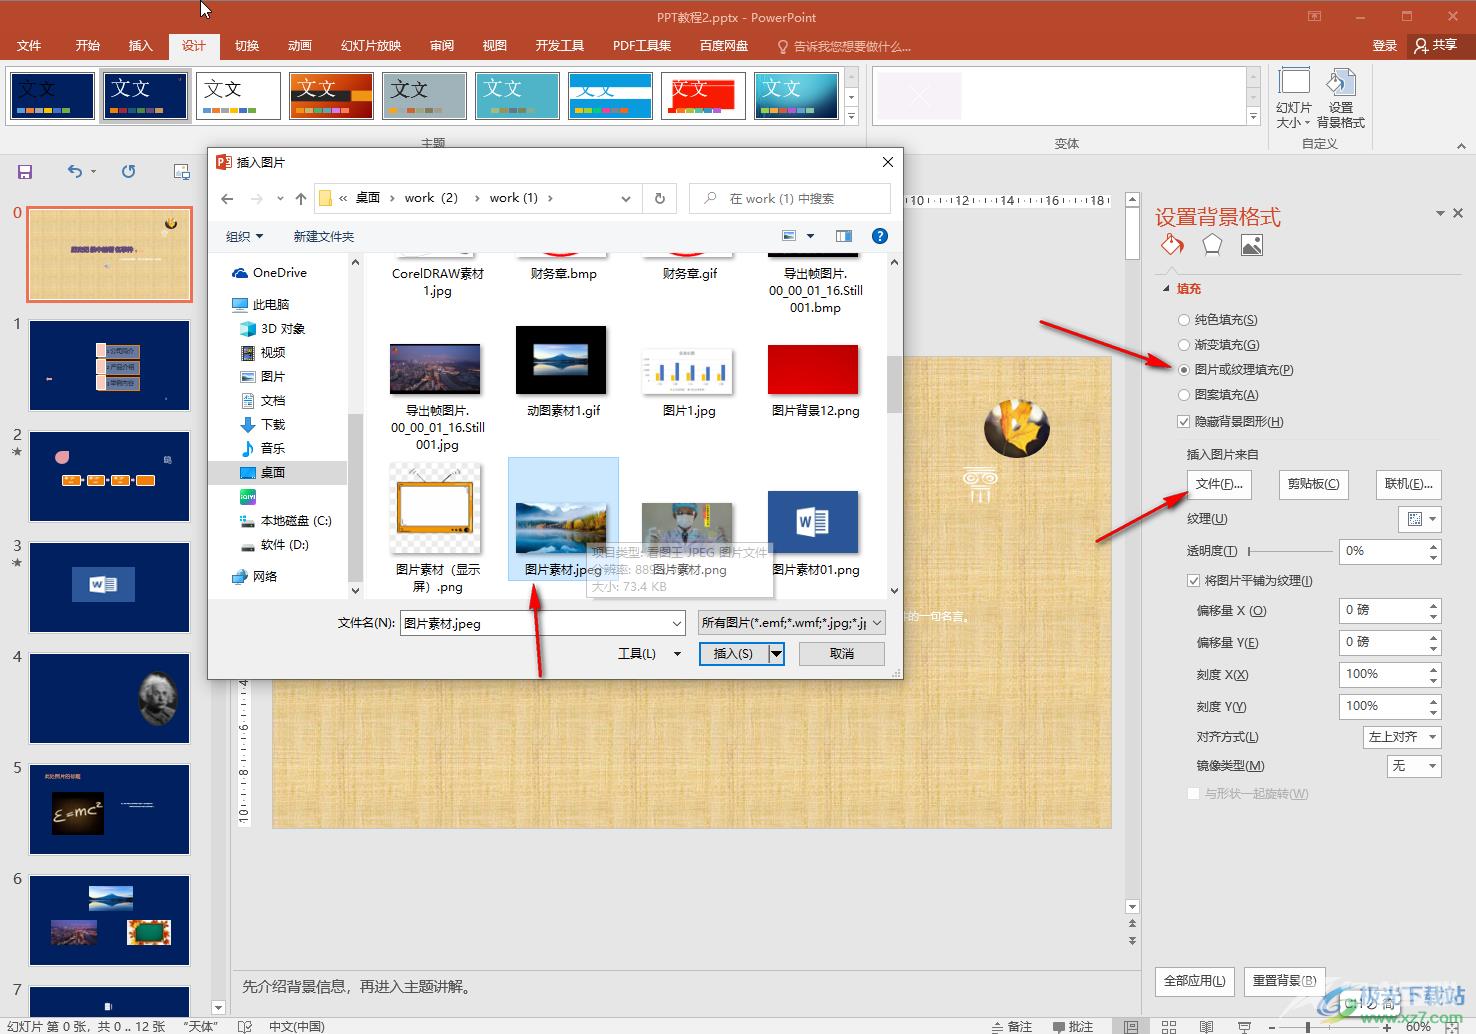Viewport: 1476px width, 1034px height.
Task: Open the 插入 button dropdown arrow
Action: coord(776,654)
